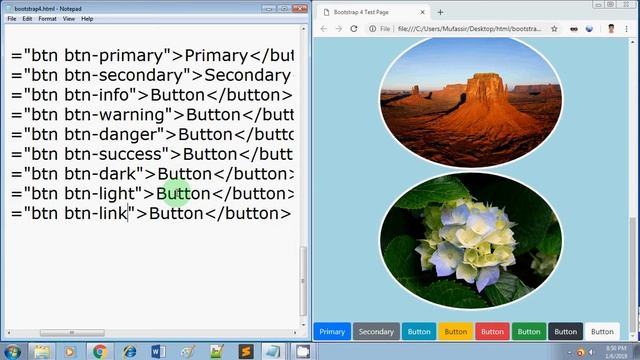Click Notepad's scroll up arrow
640x360 pixels.
(303, 29)
